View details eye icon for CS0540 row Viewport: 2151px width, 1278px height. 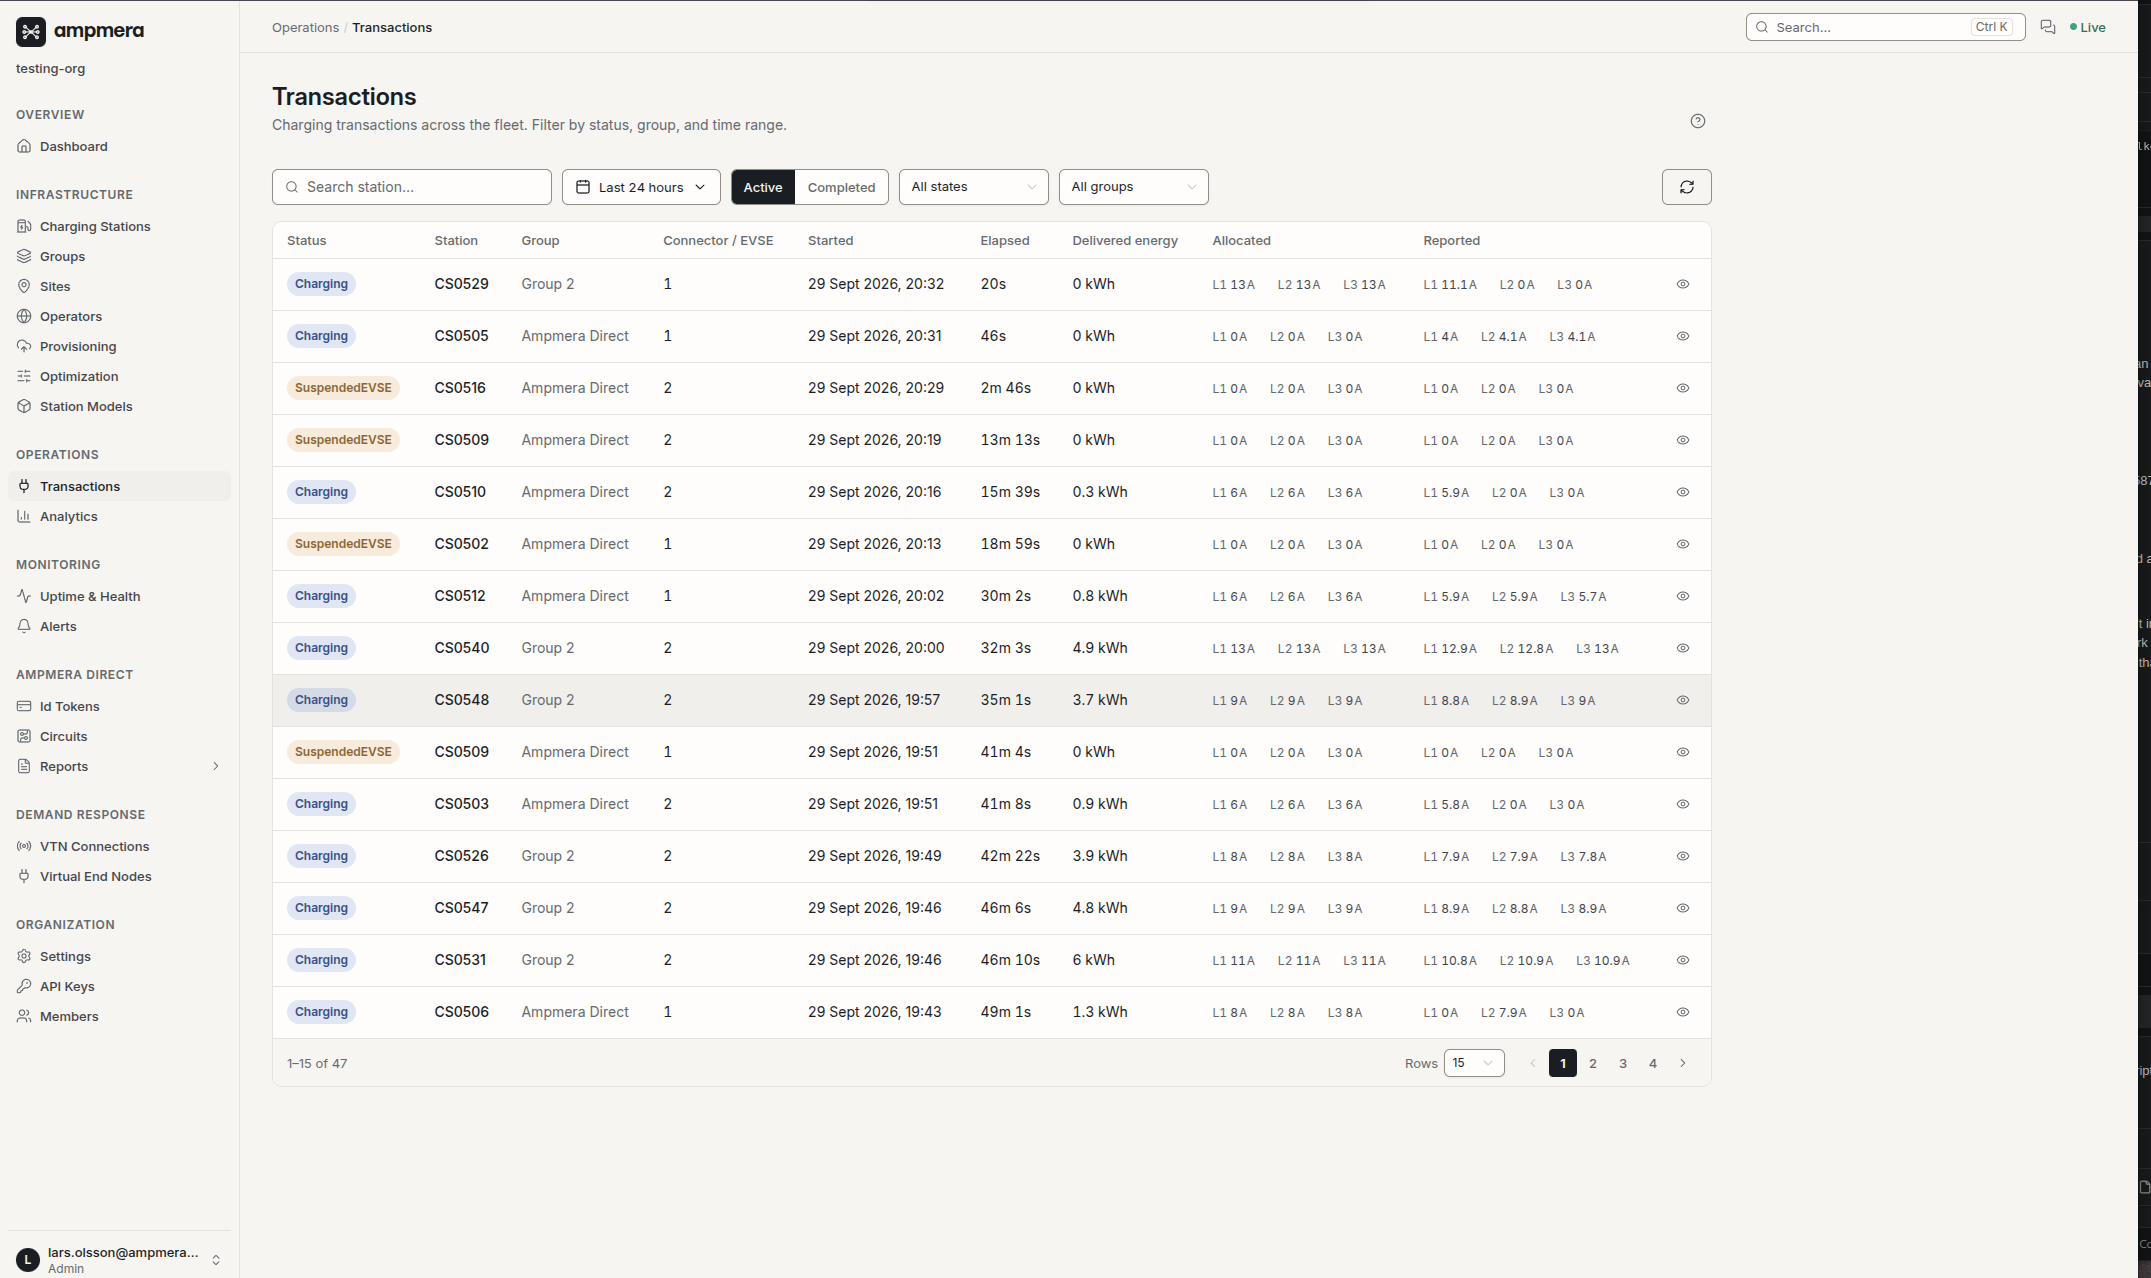click(x=1683, y=648)
